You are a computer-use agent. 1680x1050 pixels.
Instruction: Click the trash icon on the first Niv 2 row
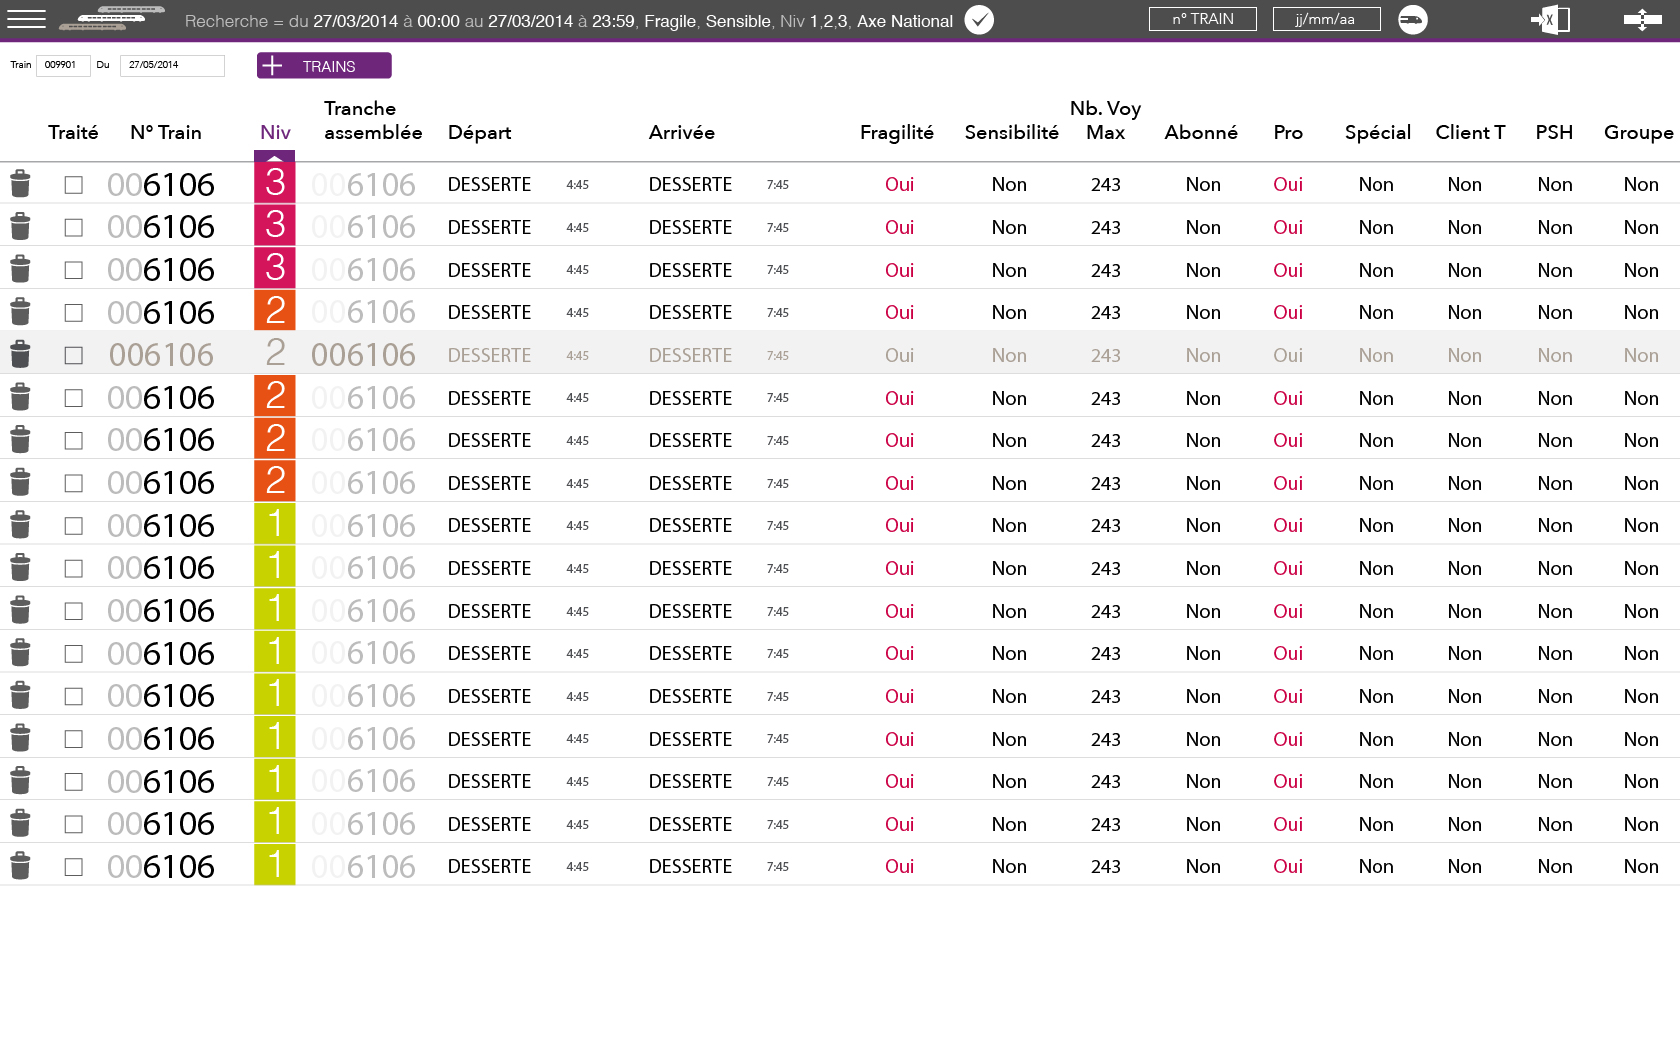point(20,312)
